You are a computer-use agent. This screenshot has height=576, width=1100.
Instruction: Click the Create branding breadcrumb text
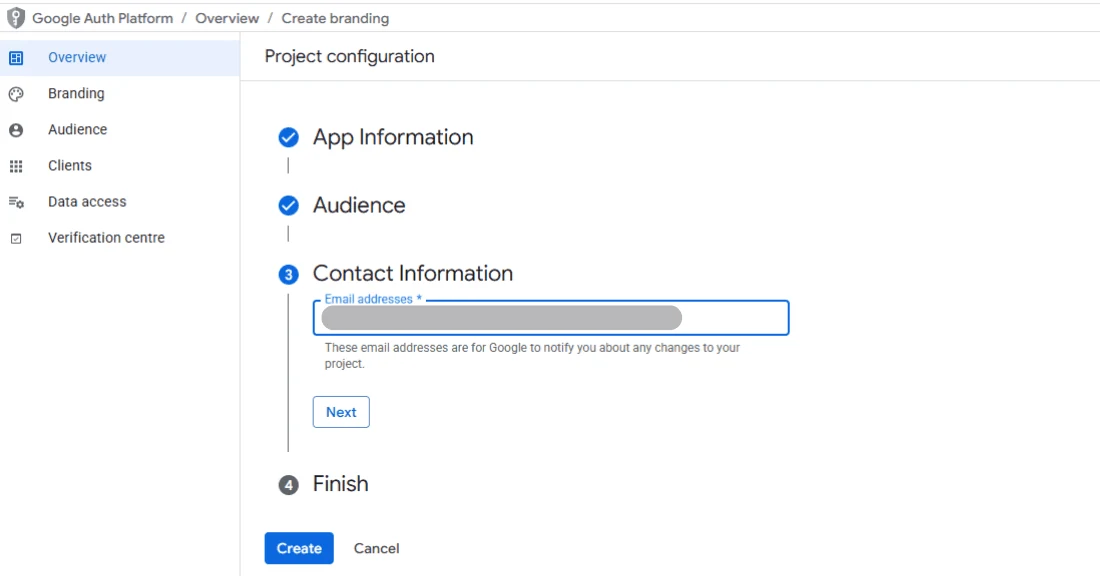coord(335,18)
